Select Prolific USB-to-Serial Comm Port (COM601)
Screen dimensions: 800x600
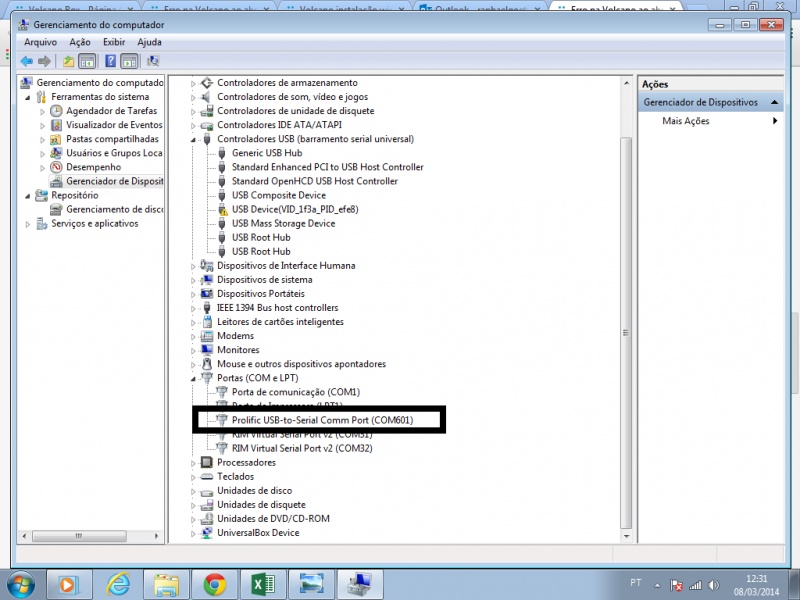[322, 420]
